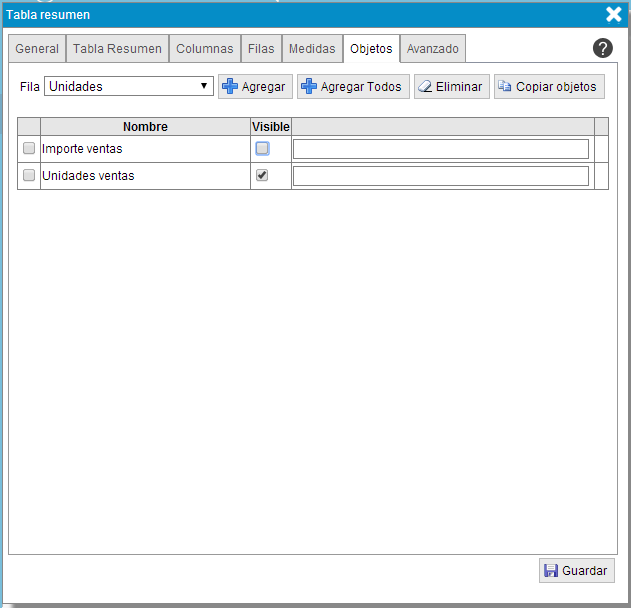The image size is (631, 608).
Task: Click the help question mark icon
Action: pyautogui.click(x=602, y=48)
